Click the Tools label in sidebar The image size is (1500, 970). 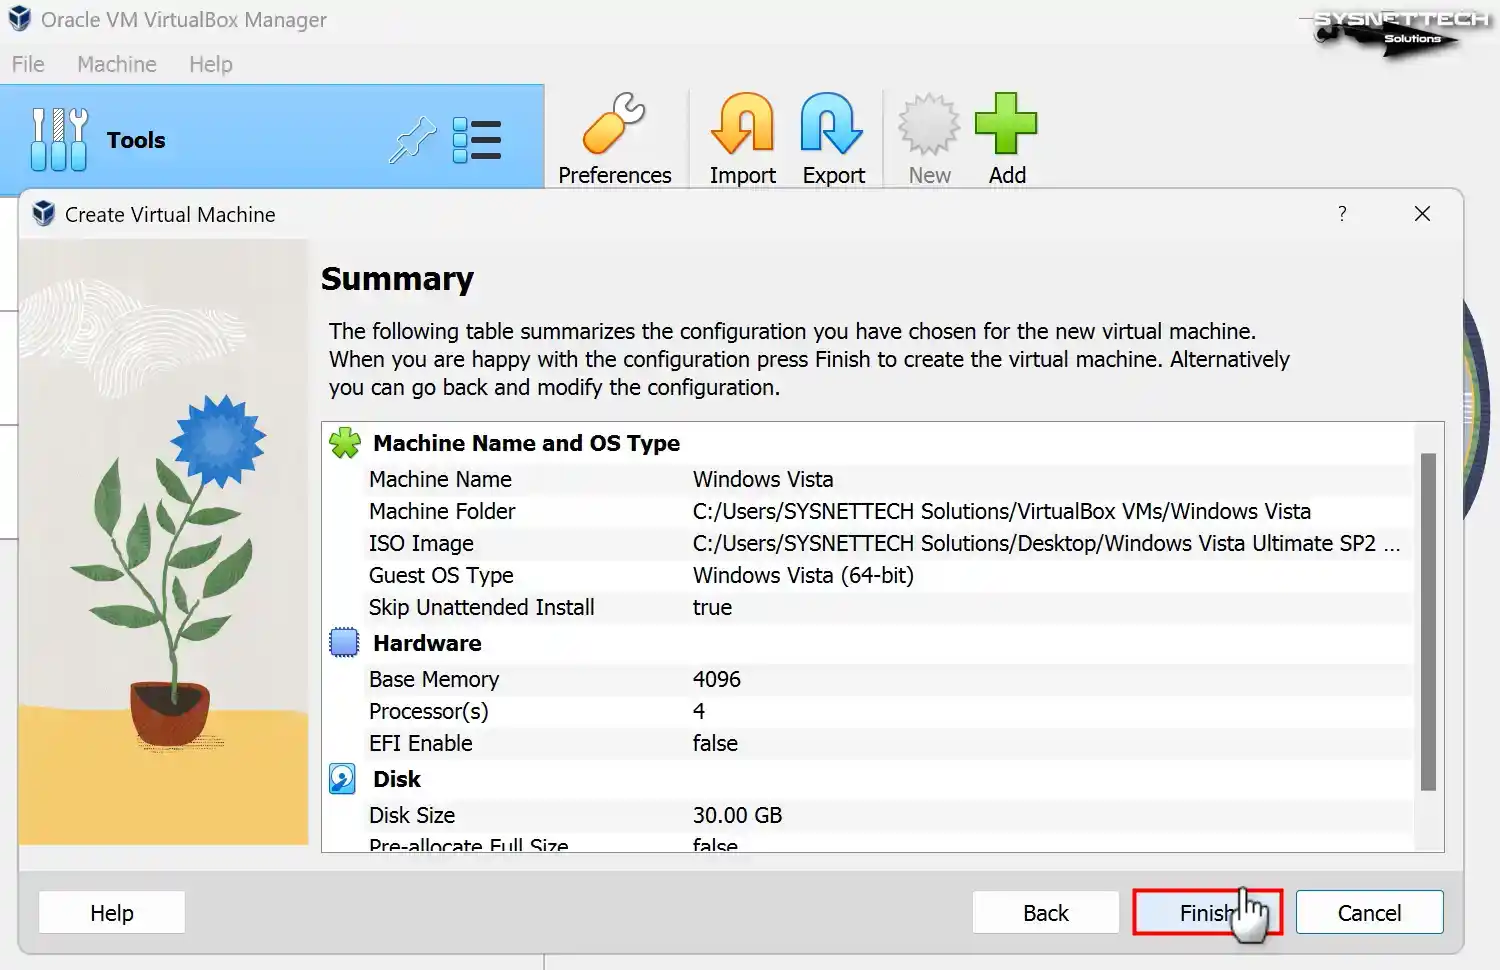tap(136, 140)
